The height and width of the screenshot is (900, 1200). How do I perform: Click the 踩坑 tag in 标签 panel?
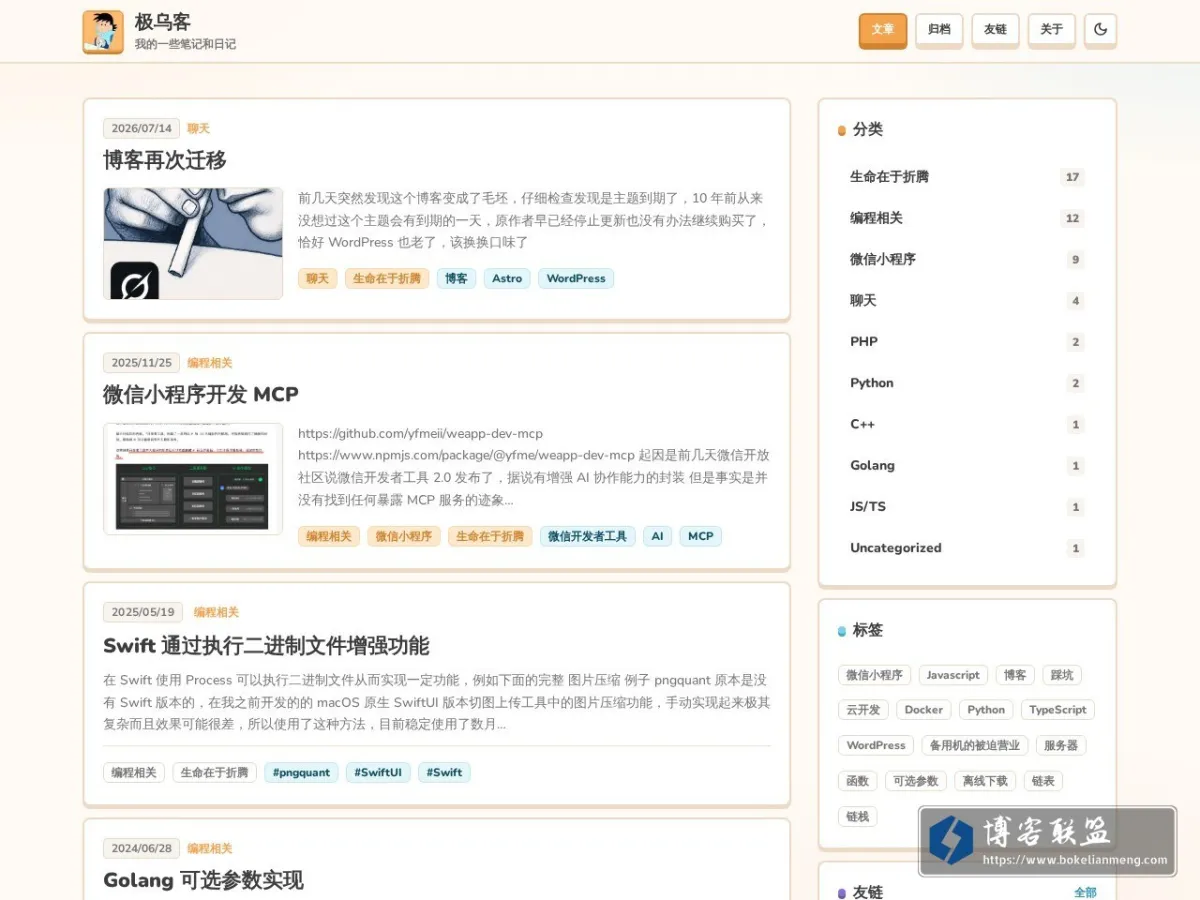(x=1062, y=675)
